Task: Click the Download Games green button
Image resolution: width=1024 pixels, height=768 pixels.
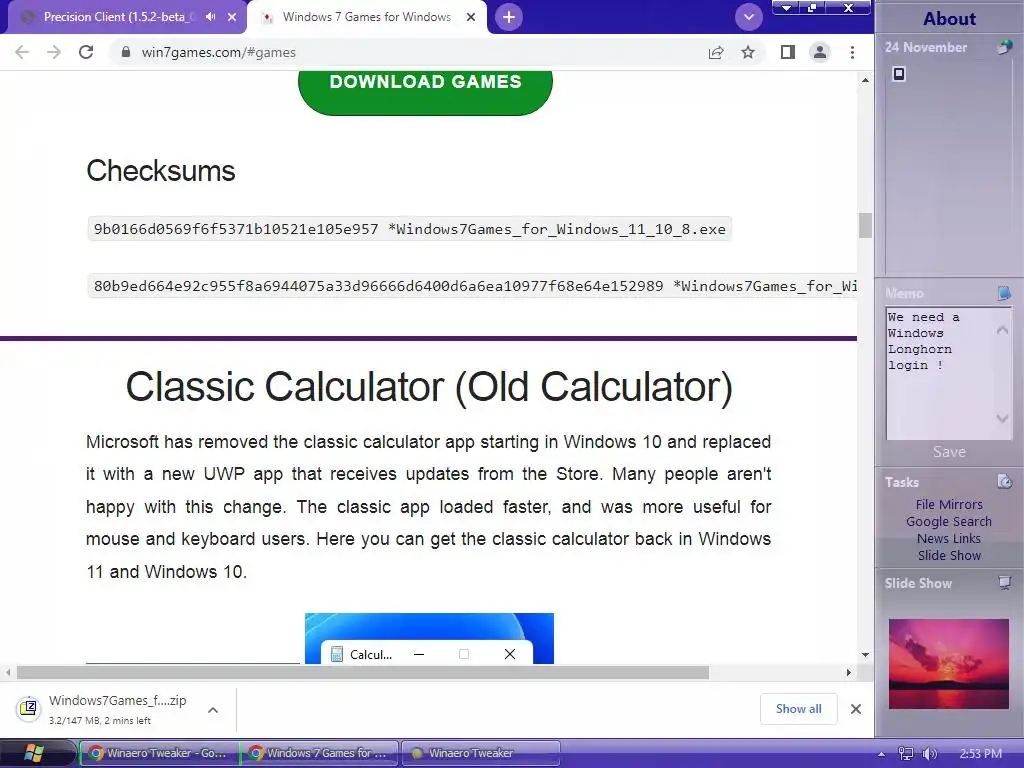Action: tap(425, 91)
